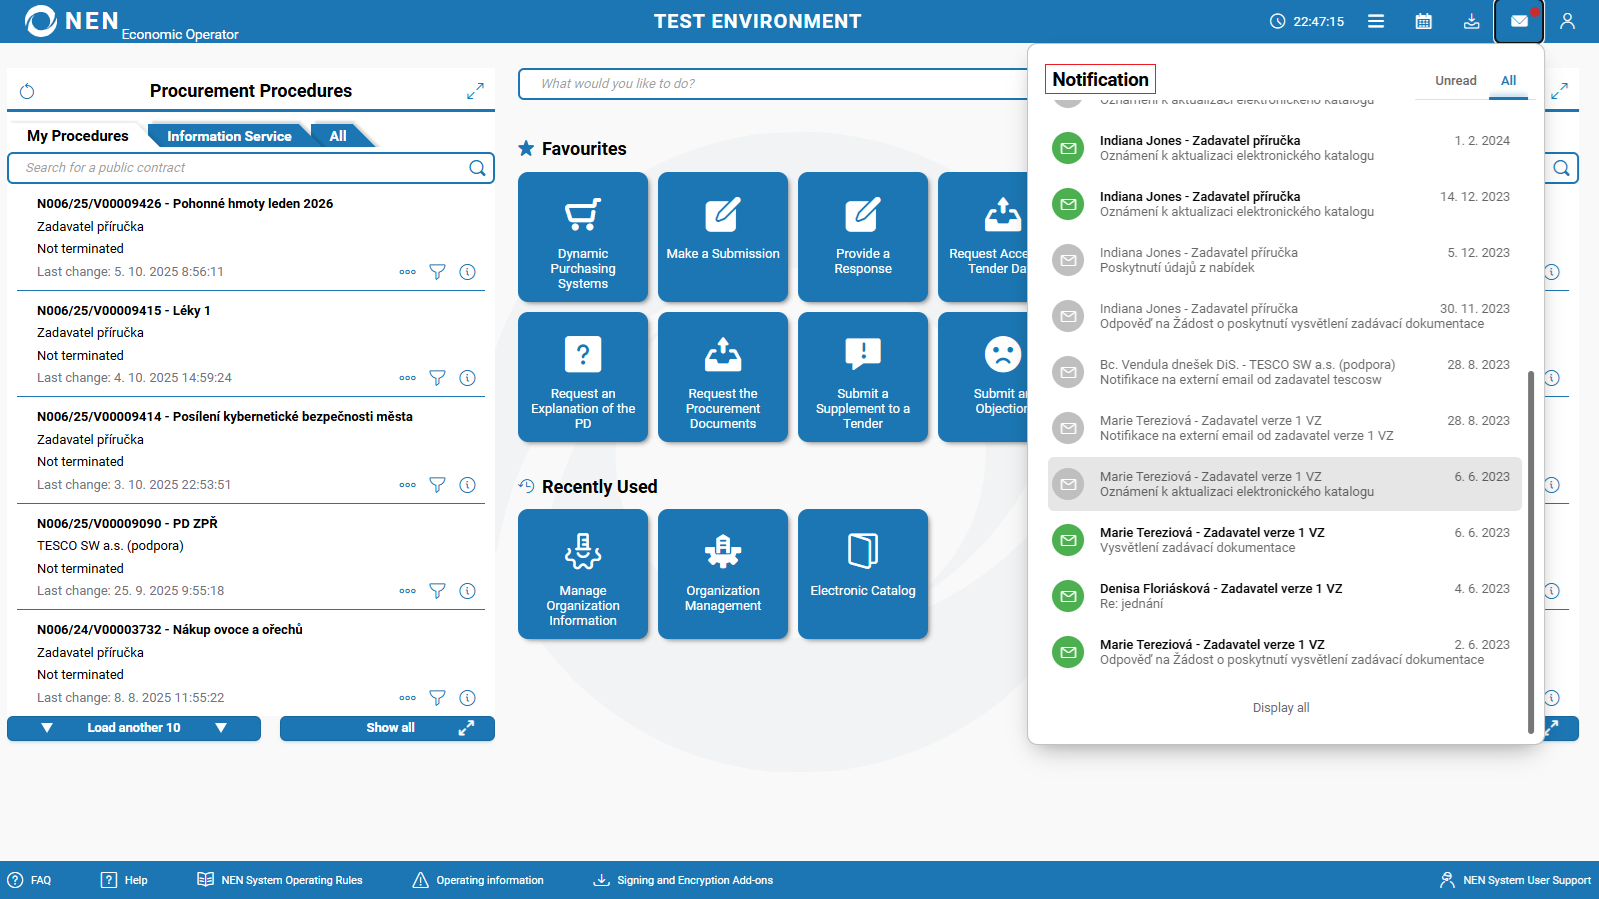Open 'Poskytnutí údajů z nabídek' notification
This screenshot has height=899, width=1599.
click(x=1285, y=260)
